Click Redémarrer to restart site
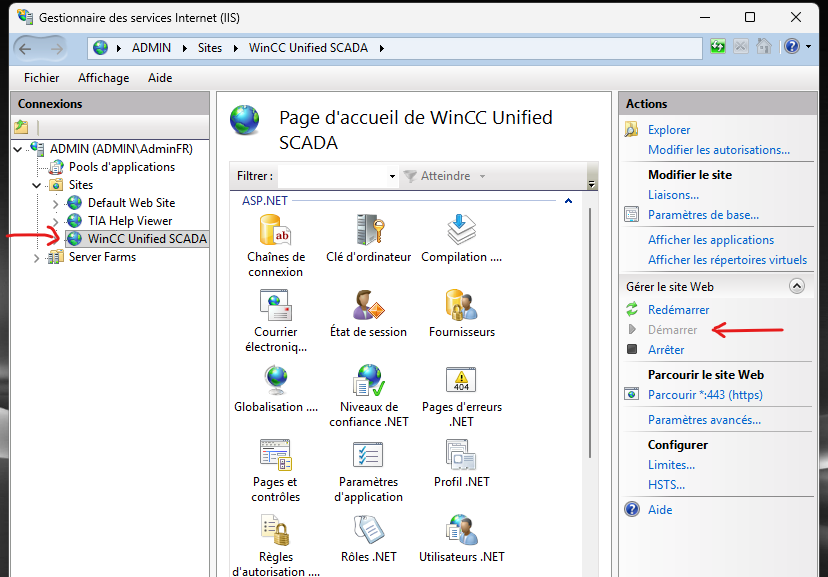Viewport: 828px width, 577px height. coord(678,310)
